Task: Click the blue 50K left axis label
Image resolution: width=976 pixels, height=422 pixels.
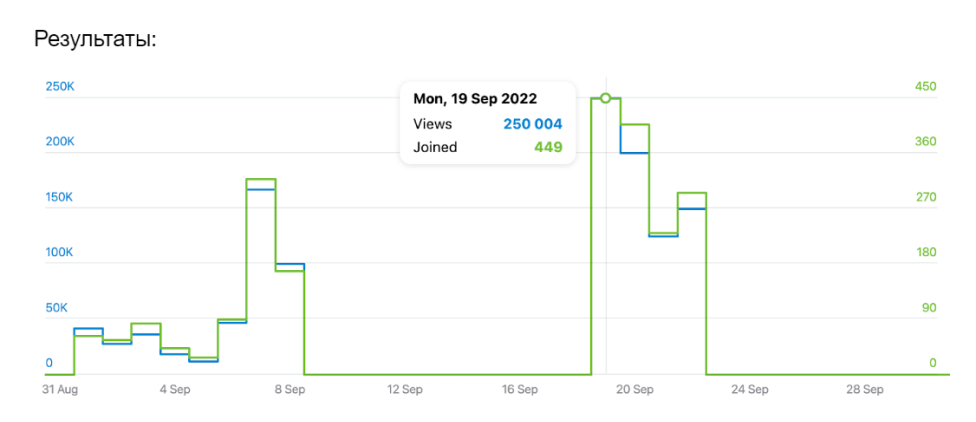Action: click(57, 307)
